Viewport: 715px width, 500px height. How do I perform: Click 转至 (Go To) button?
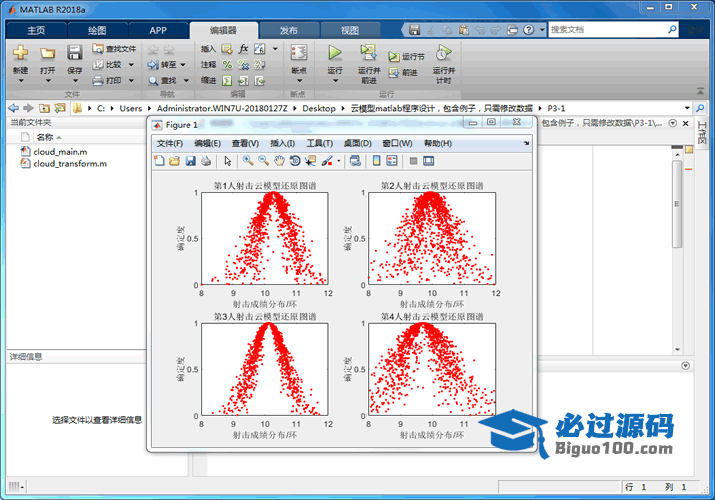(162, 65)
